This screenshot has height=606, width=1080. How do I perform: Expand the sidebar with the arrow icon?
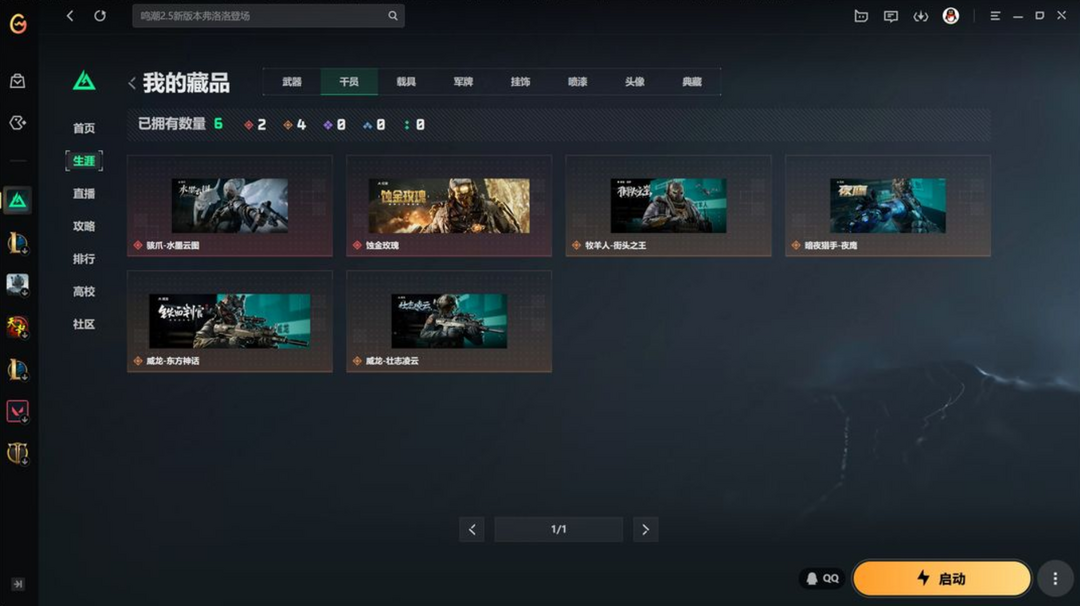tap(18, 584)
